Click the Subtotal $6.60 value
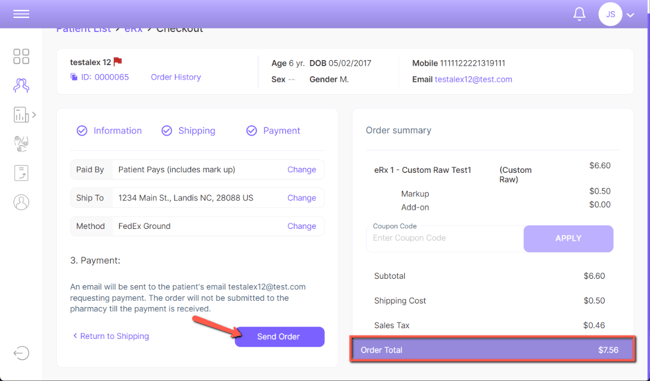The image size is (650, 381). 594,276
